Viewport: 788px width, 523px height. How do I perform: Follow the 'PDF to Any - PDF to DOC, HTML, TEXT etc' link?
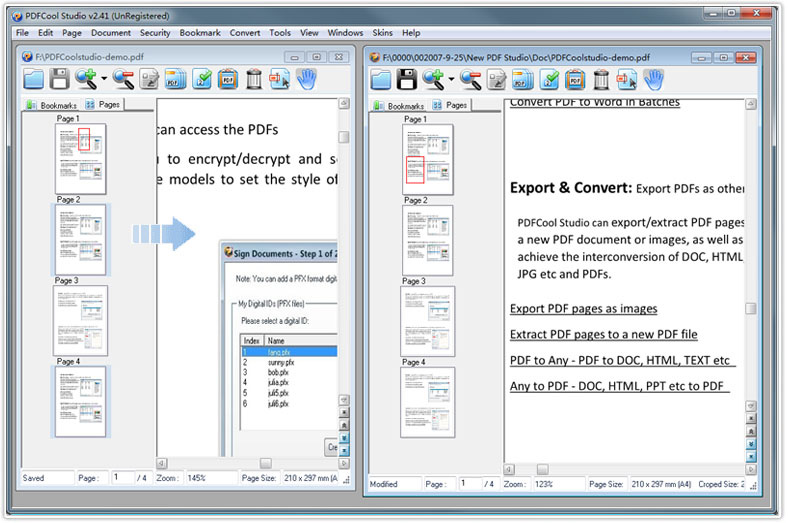(623, 361)
